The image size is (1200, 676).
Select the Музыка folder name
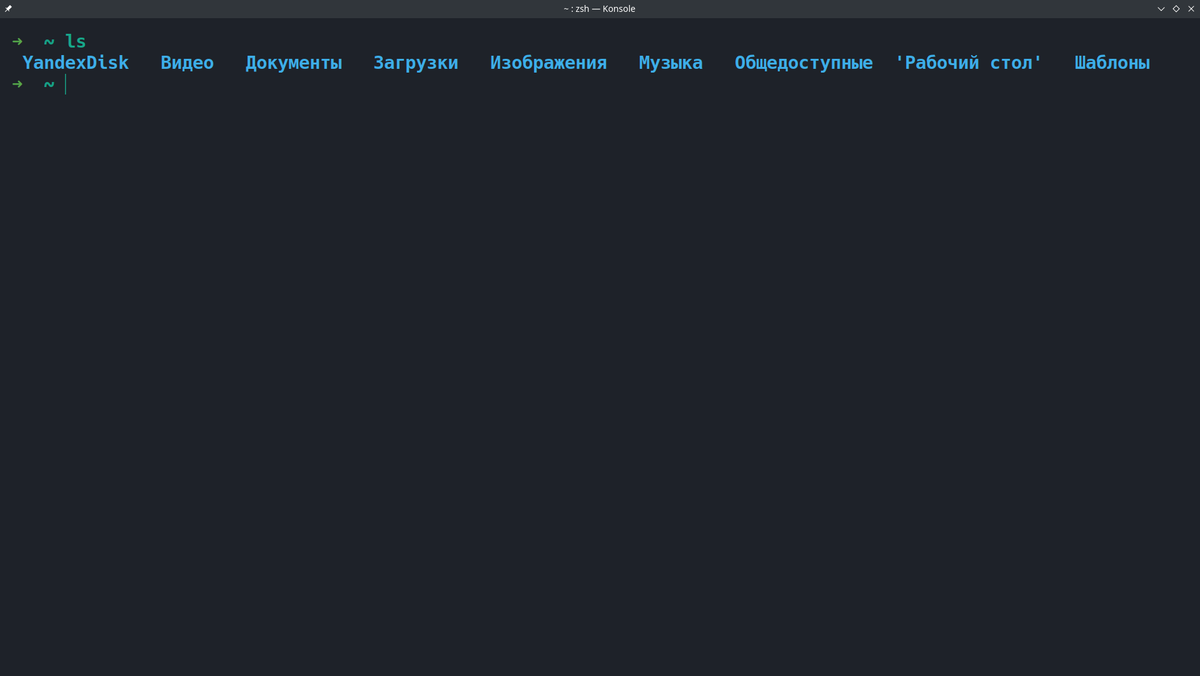(x=670, y=62)
